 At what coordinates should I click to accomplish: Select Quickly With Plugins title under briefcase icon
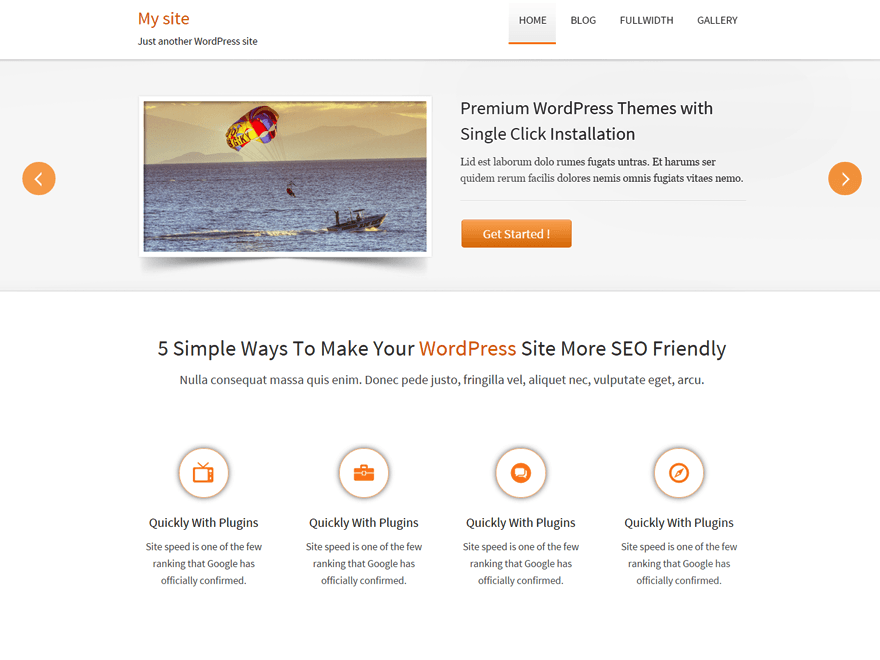pos(364,522)
